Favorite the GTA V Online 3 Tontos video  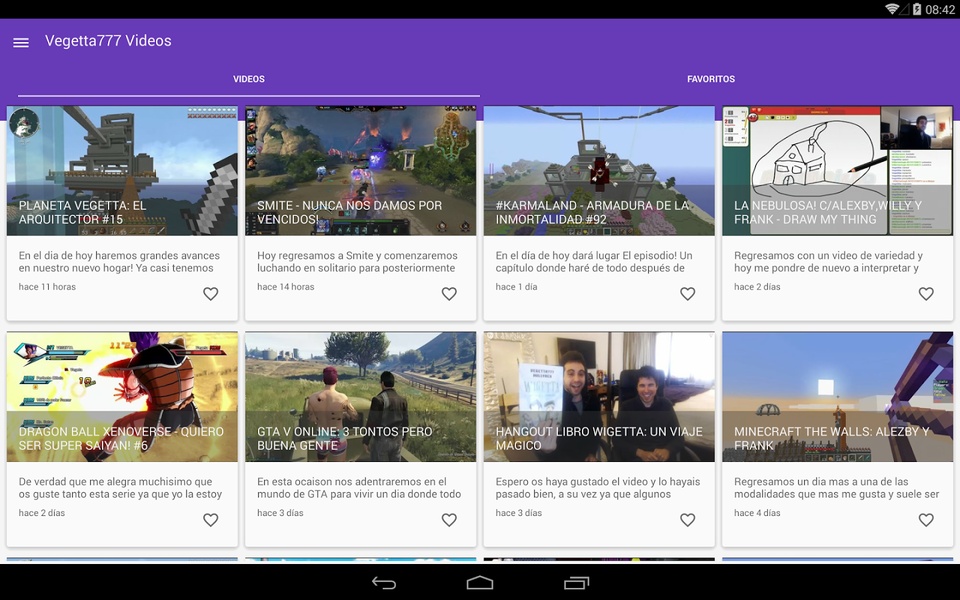click(x=449, y=520)
